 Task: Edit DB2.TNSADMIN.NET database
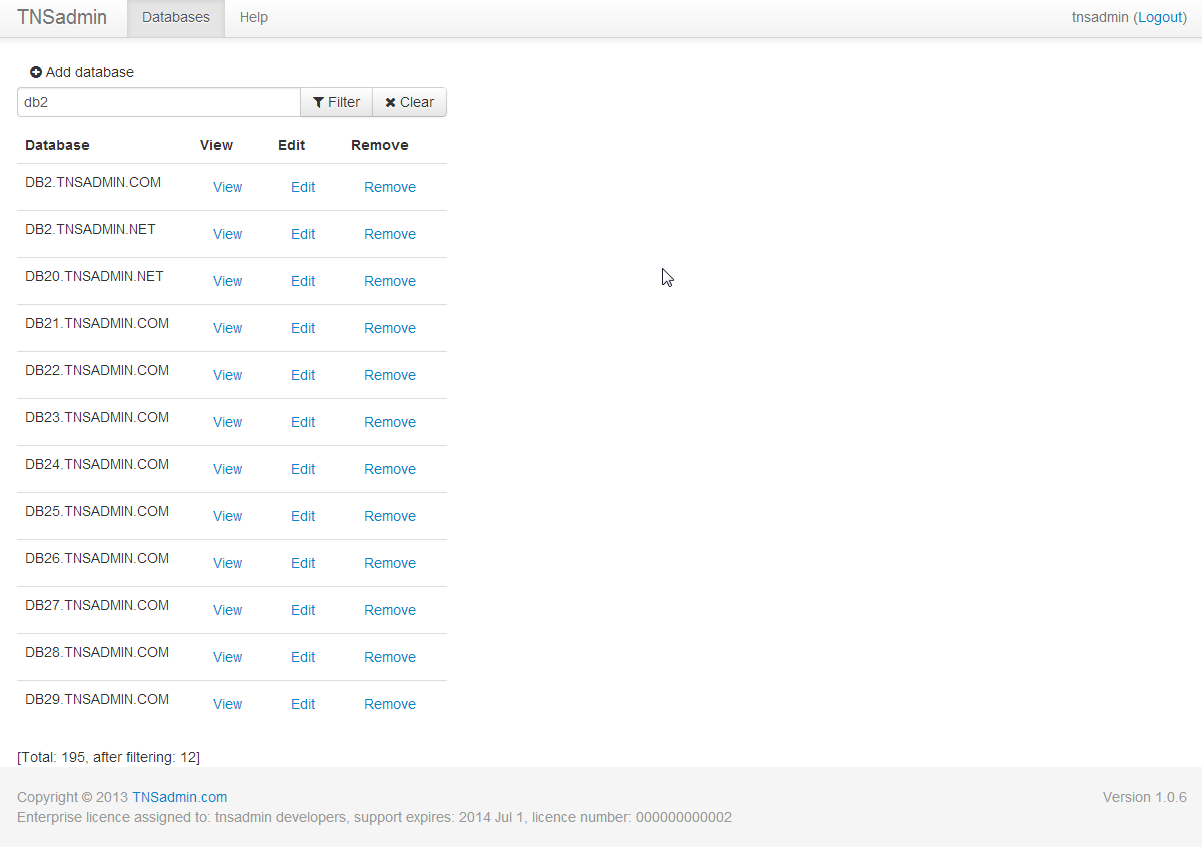303,234
